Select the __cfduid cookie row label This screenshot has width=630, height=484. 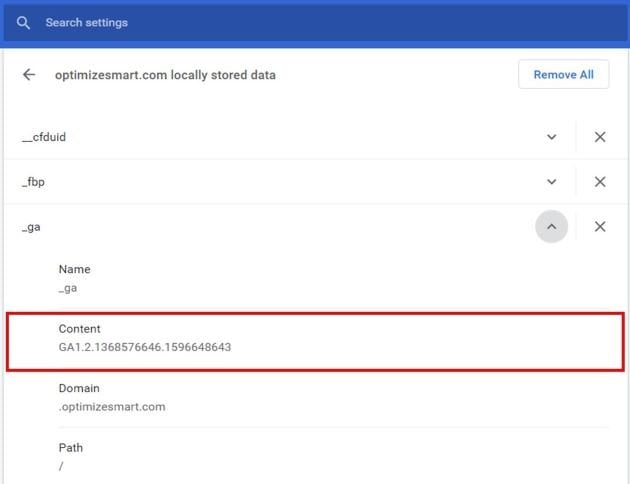pos(44,137)
